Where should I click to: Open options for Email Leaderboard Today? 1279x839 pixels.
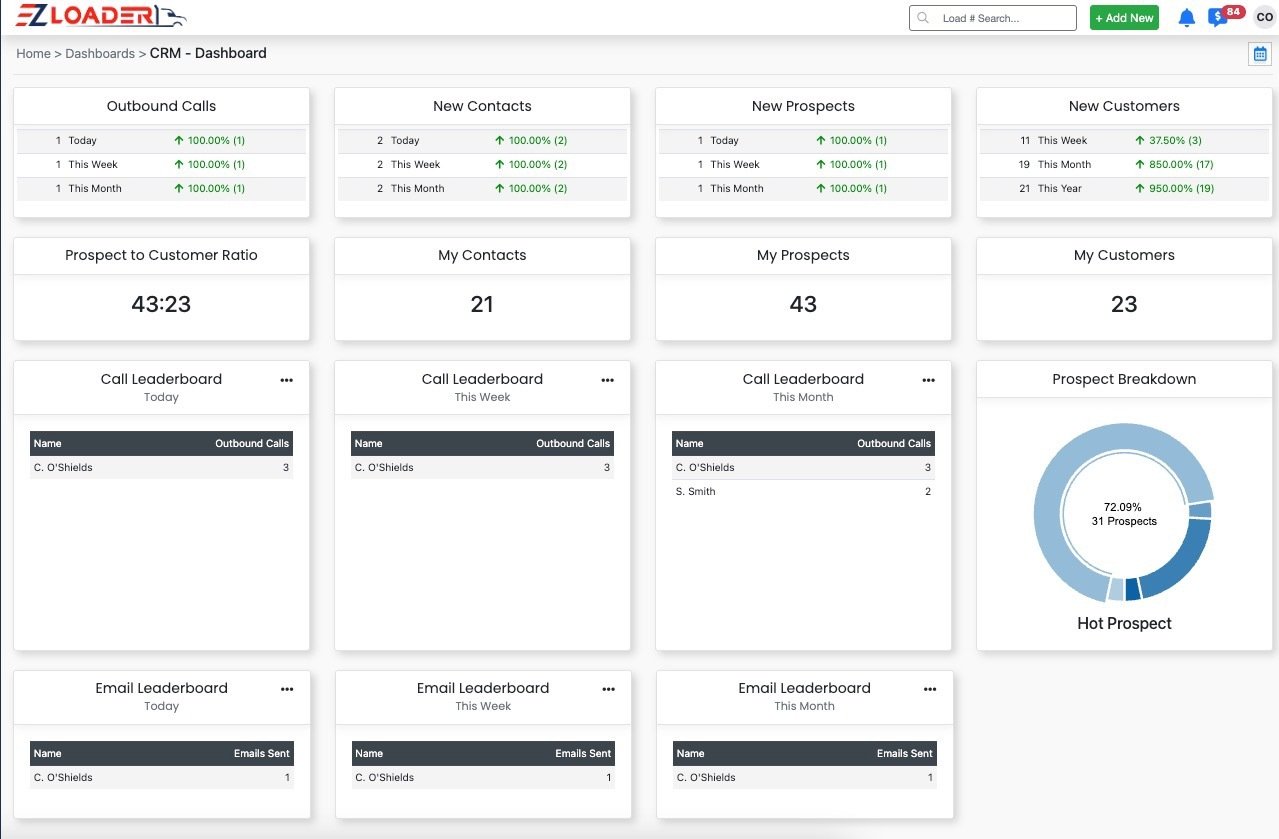pyautogui.click(x=287, y=689)
